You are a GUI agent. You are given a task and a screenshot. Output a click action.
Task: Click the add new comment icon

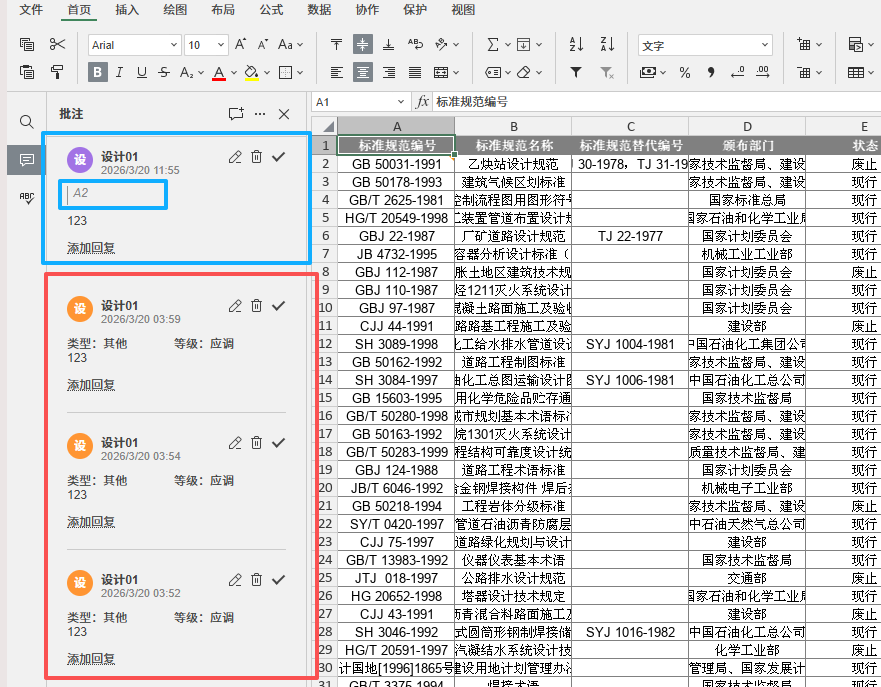coord(236,114)
